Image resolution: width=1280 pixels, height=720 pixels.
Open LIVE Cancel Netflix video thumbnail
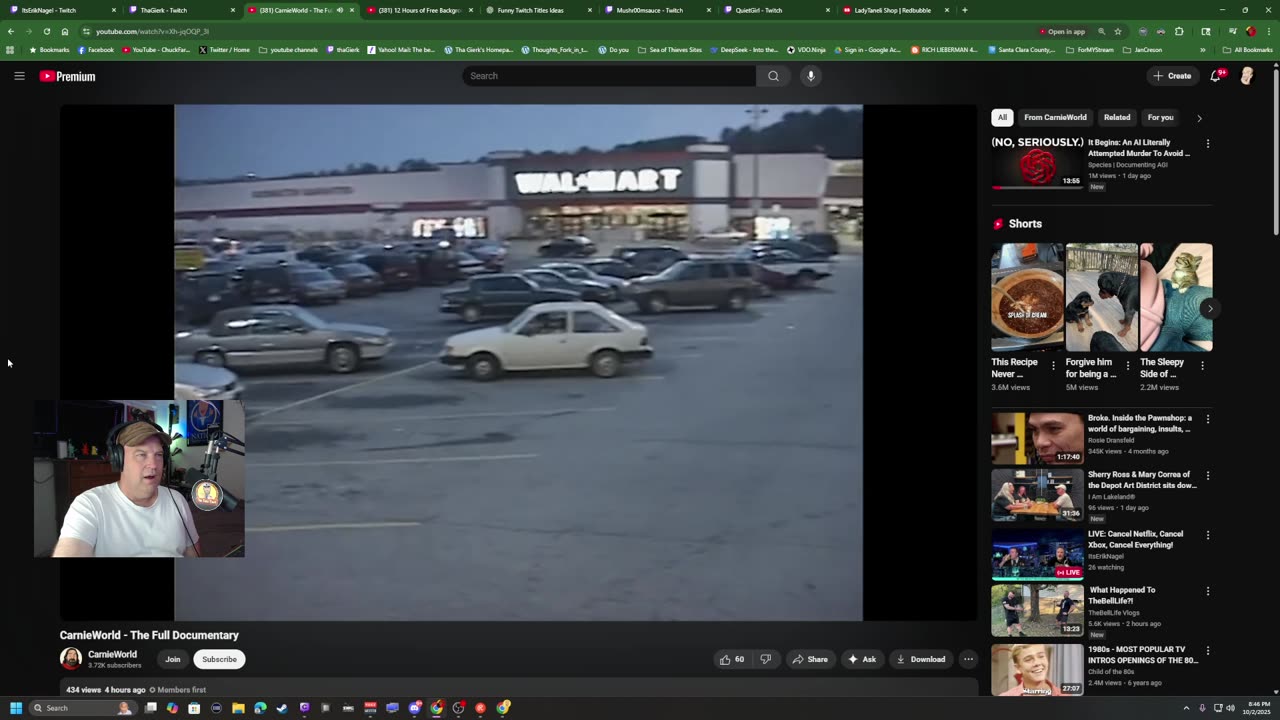[1037, 554]
